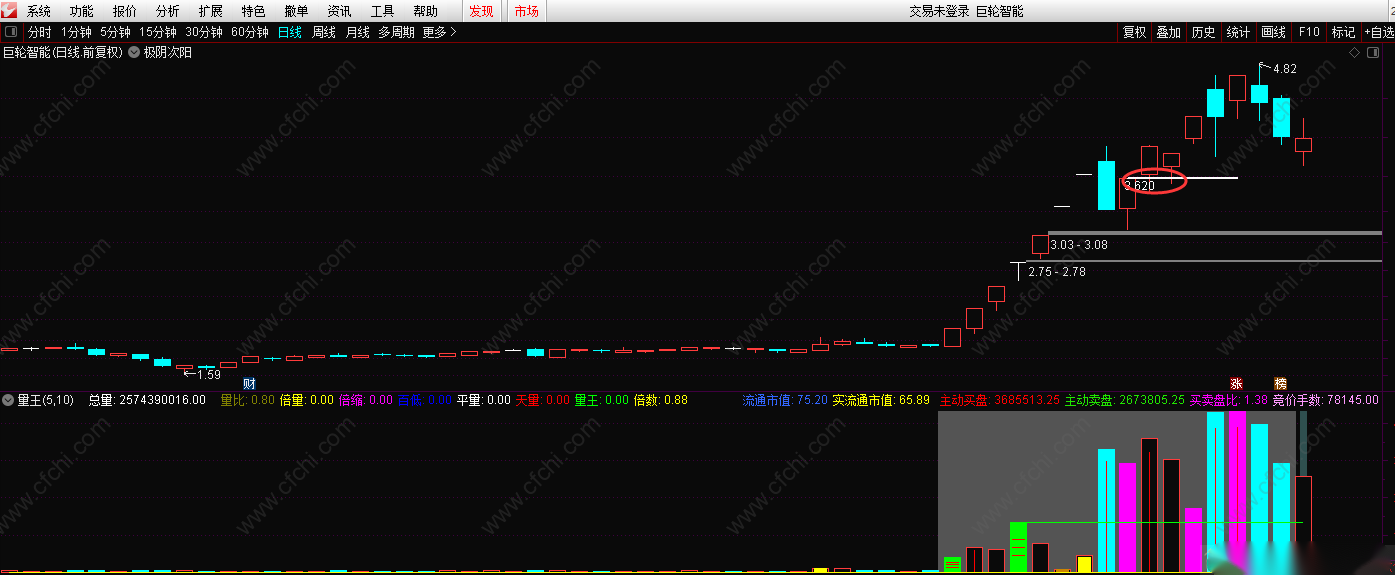The height and width of the screenshot is (575, 1395).
Task: Click the 3.620 price label
Action: (x=1140, y=185)
